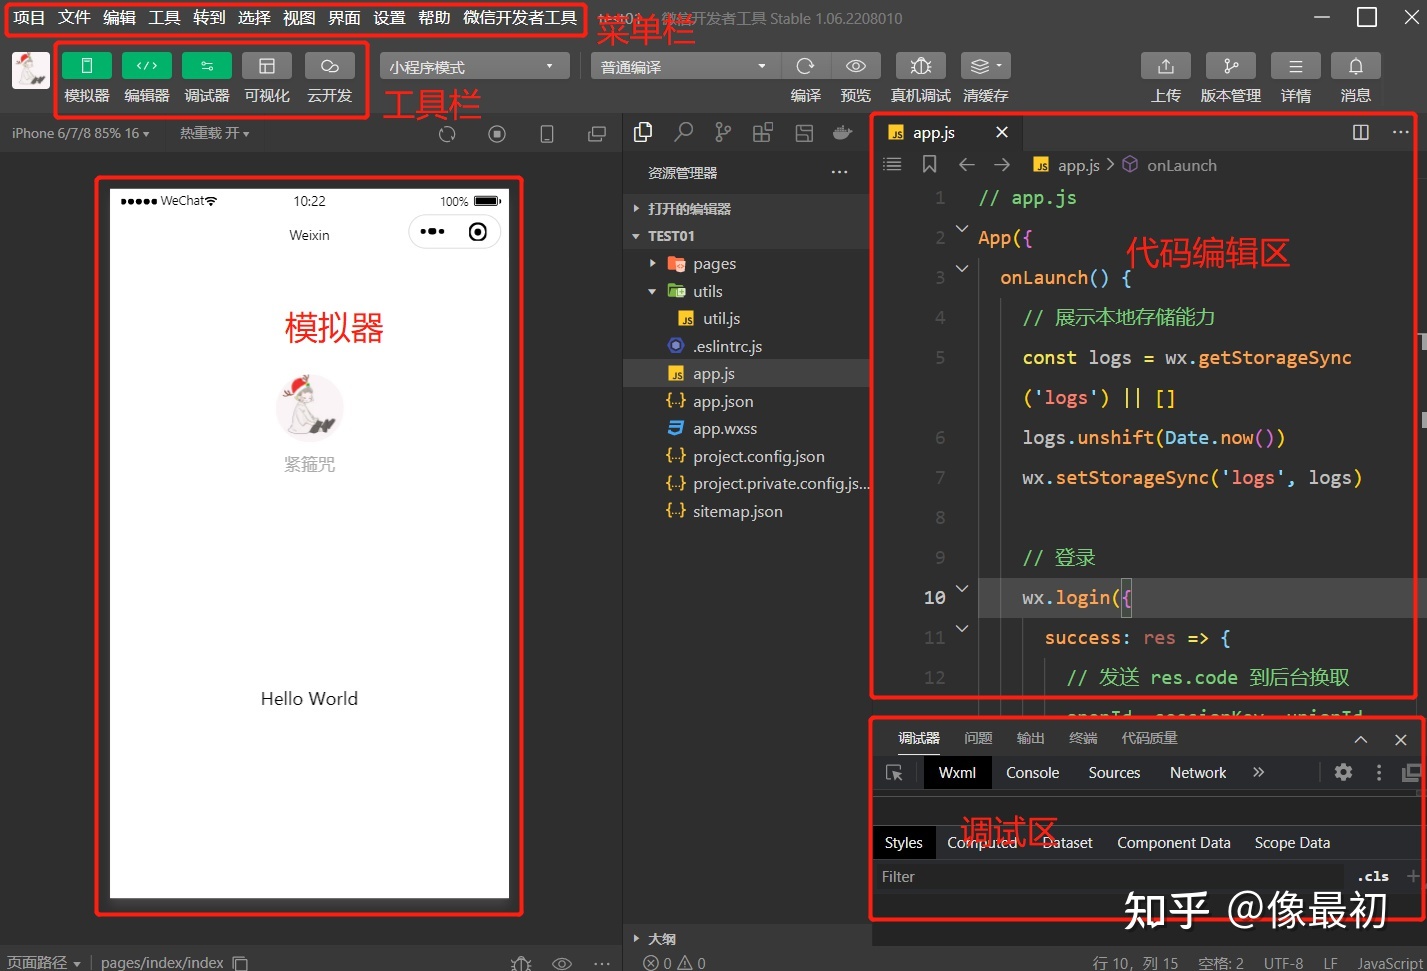This screenshot has width=1427, height=971.
Task: Open the mini program mode dropdown
Action: point(474,67)
